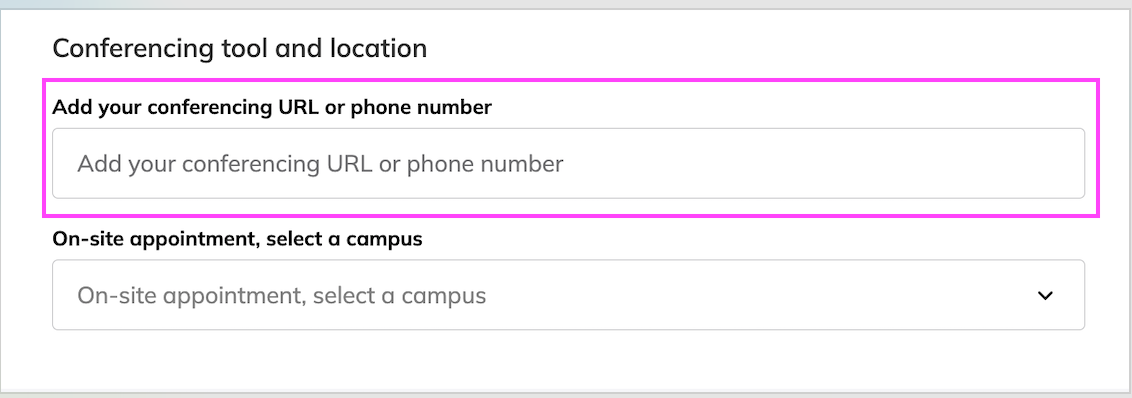Open the on-site appointment campus dropdown
This screenshot has height=398, width=1132.
pyautogui.click(x=568, y=295)
